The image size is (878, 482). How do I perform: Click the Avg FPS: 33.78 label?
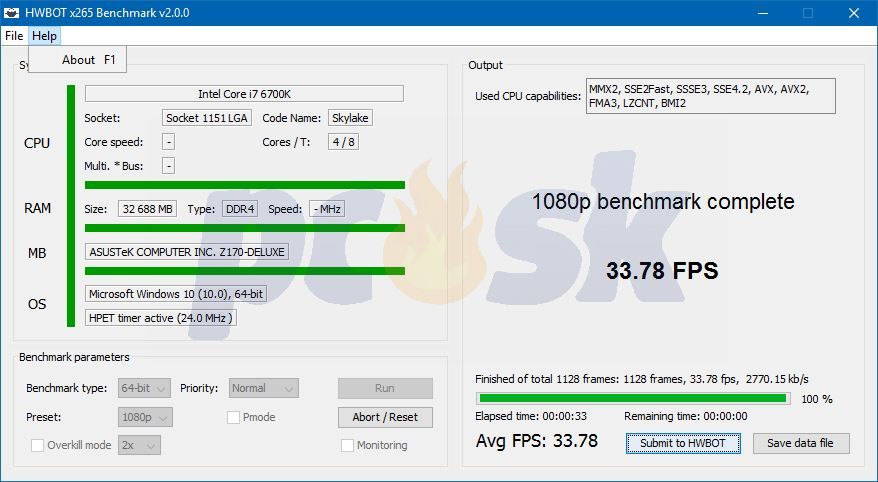pyautogui.click(x=537, y=441)
